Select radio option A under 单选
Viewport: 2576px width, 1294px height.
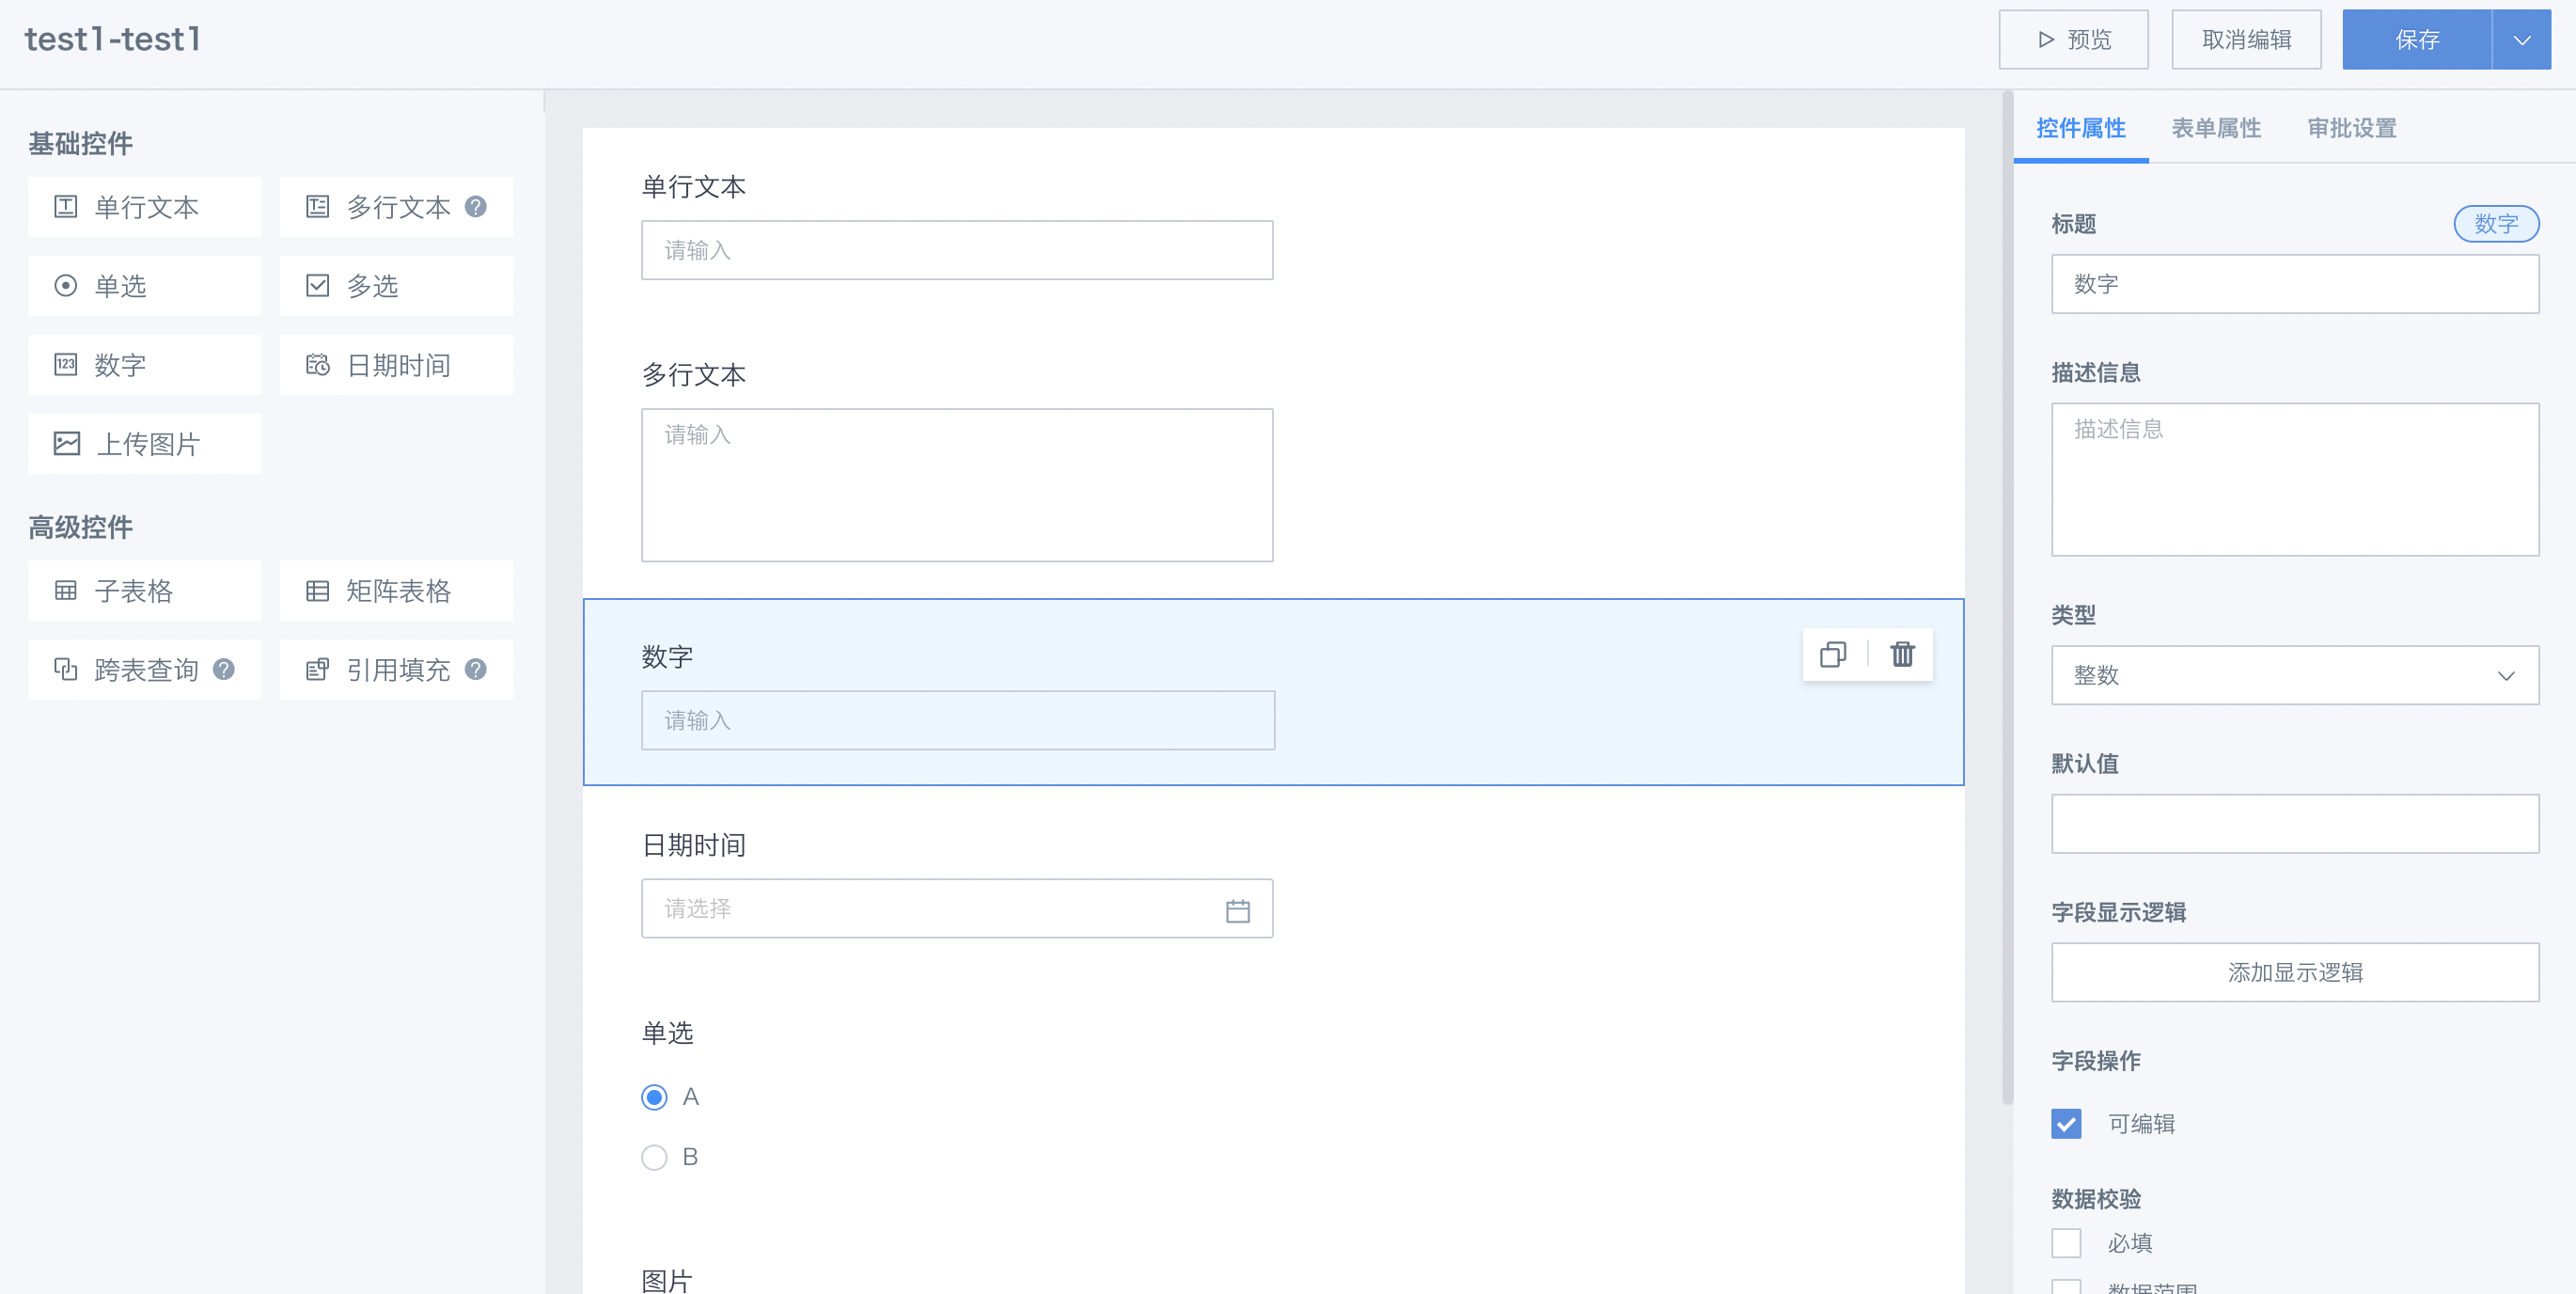654,1097
